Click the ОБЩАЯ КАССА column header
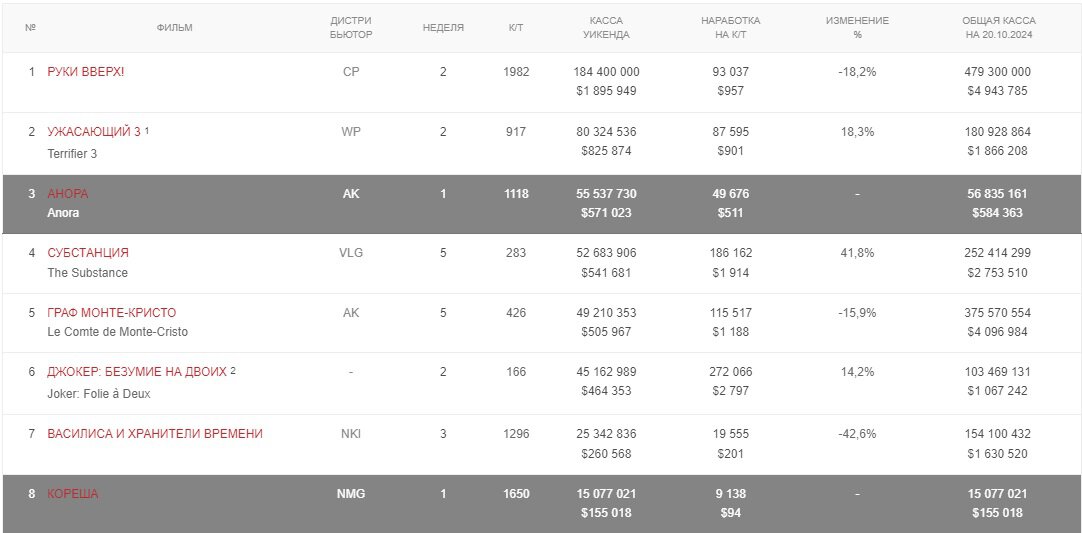This screenshot has height=533, width=1082. coord(998,27)
